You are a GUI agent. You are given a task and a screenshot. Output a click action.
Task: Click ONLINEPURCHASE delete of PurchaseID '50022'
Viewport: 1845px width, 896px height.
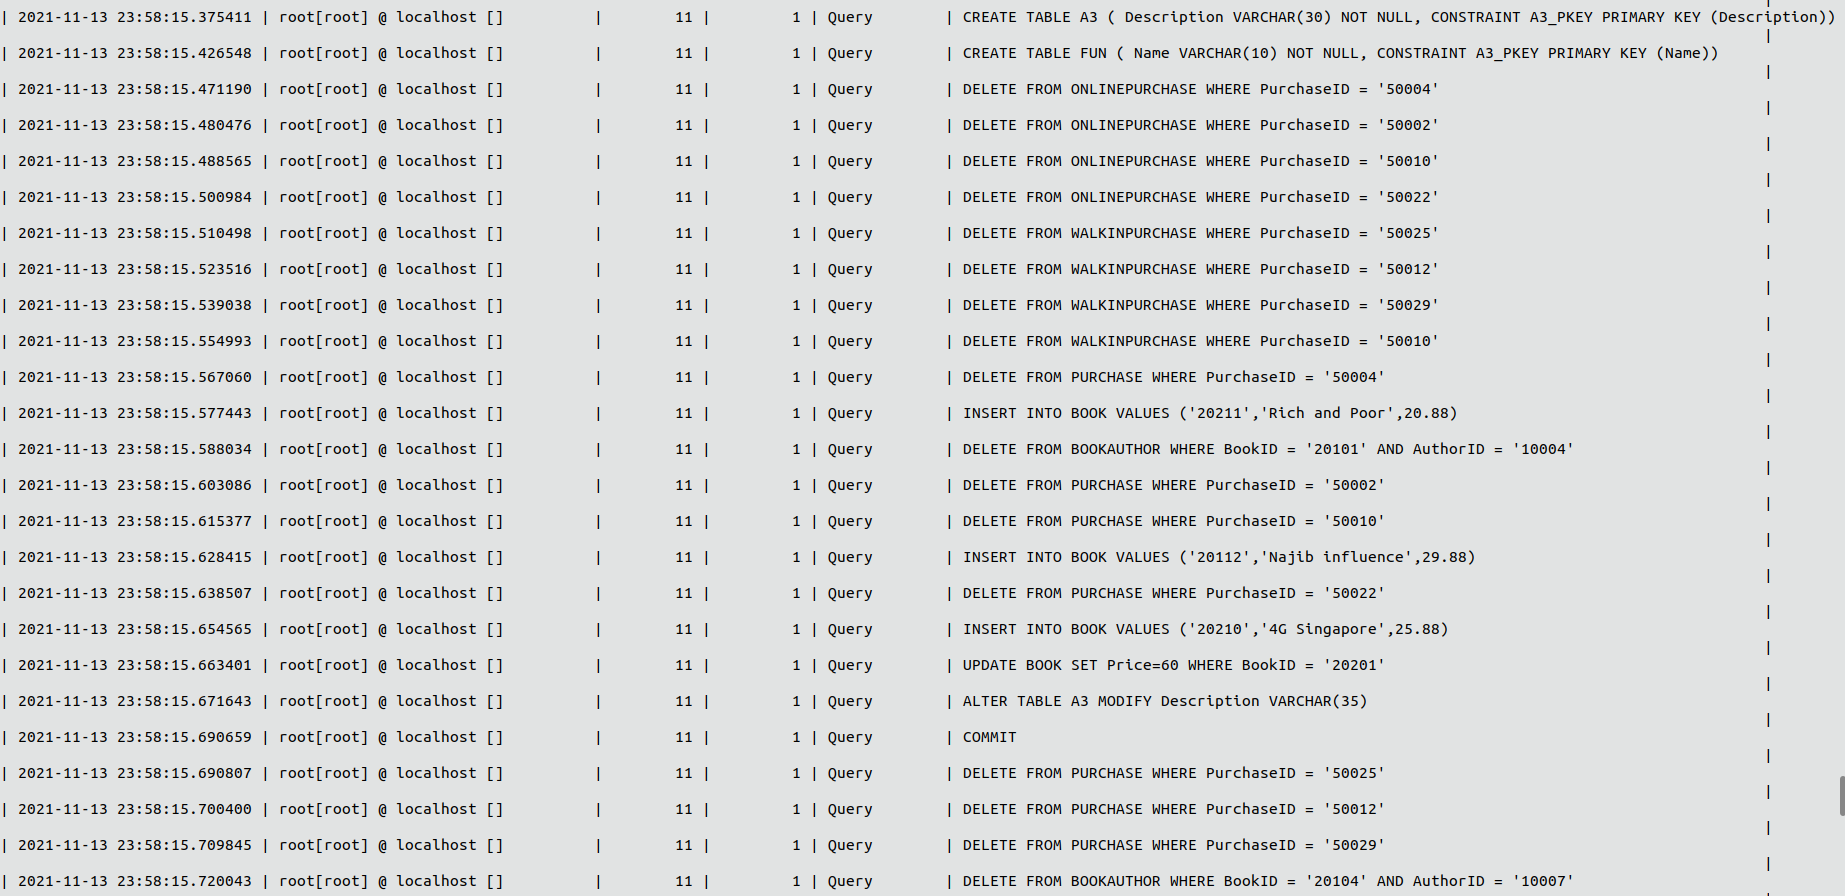(1200, 197)
